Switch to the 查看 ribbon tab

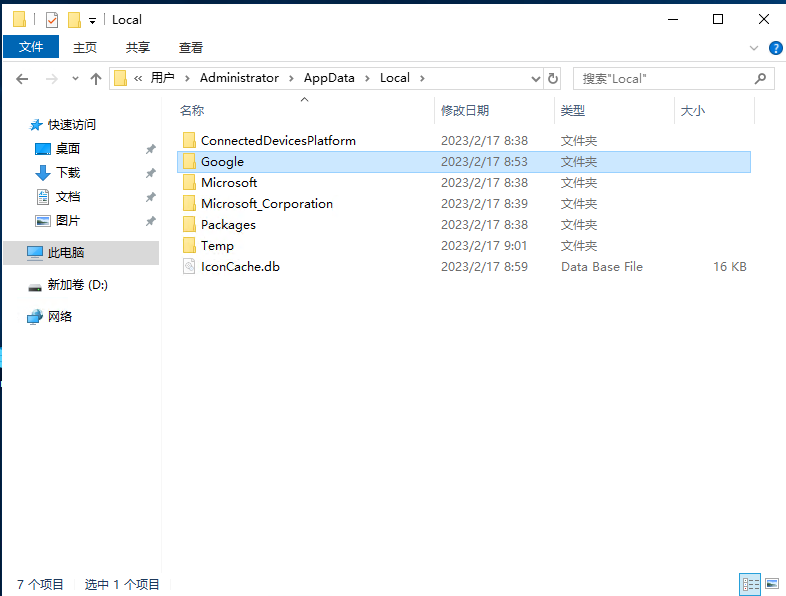click(191, 47)
